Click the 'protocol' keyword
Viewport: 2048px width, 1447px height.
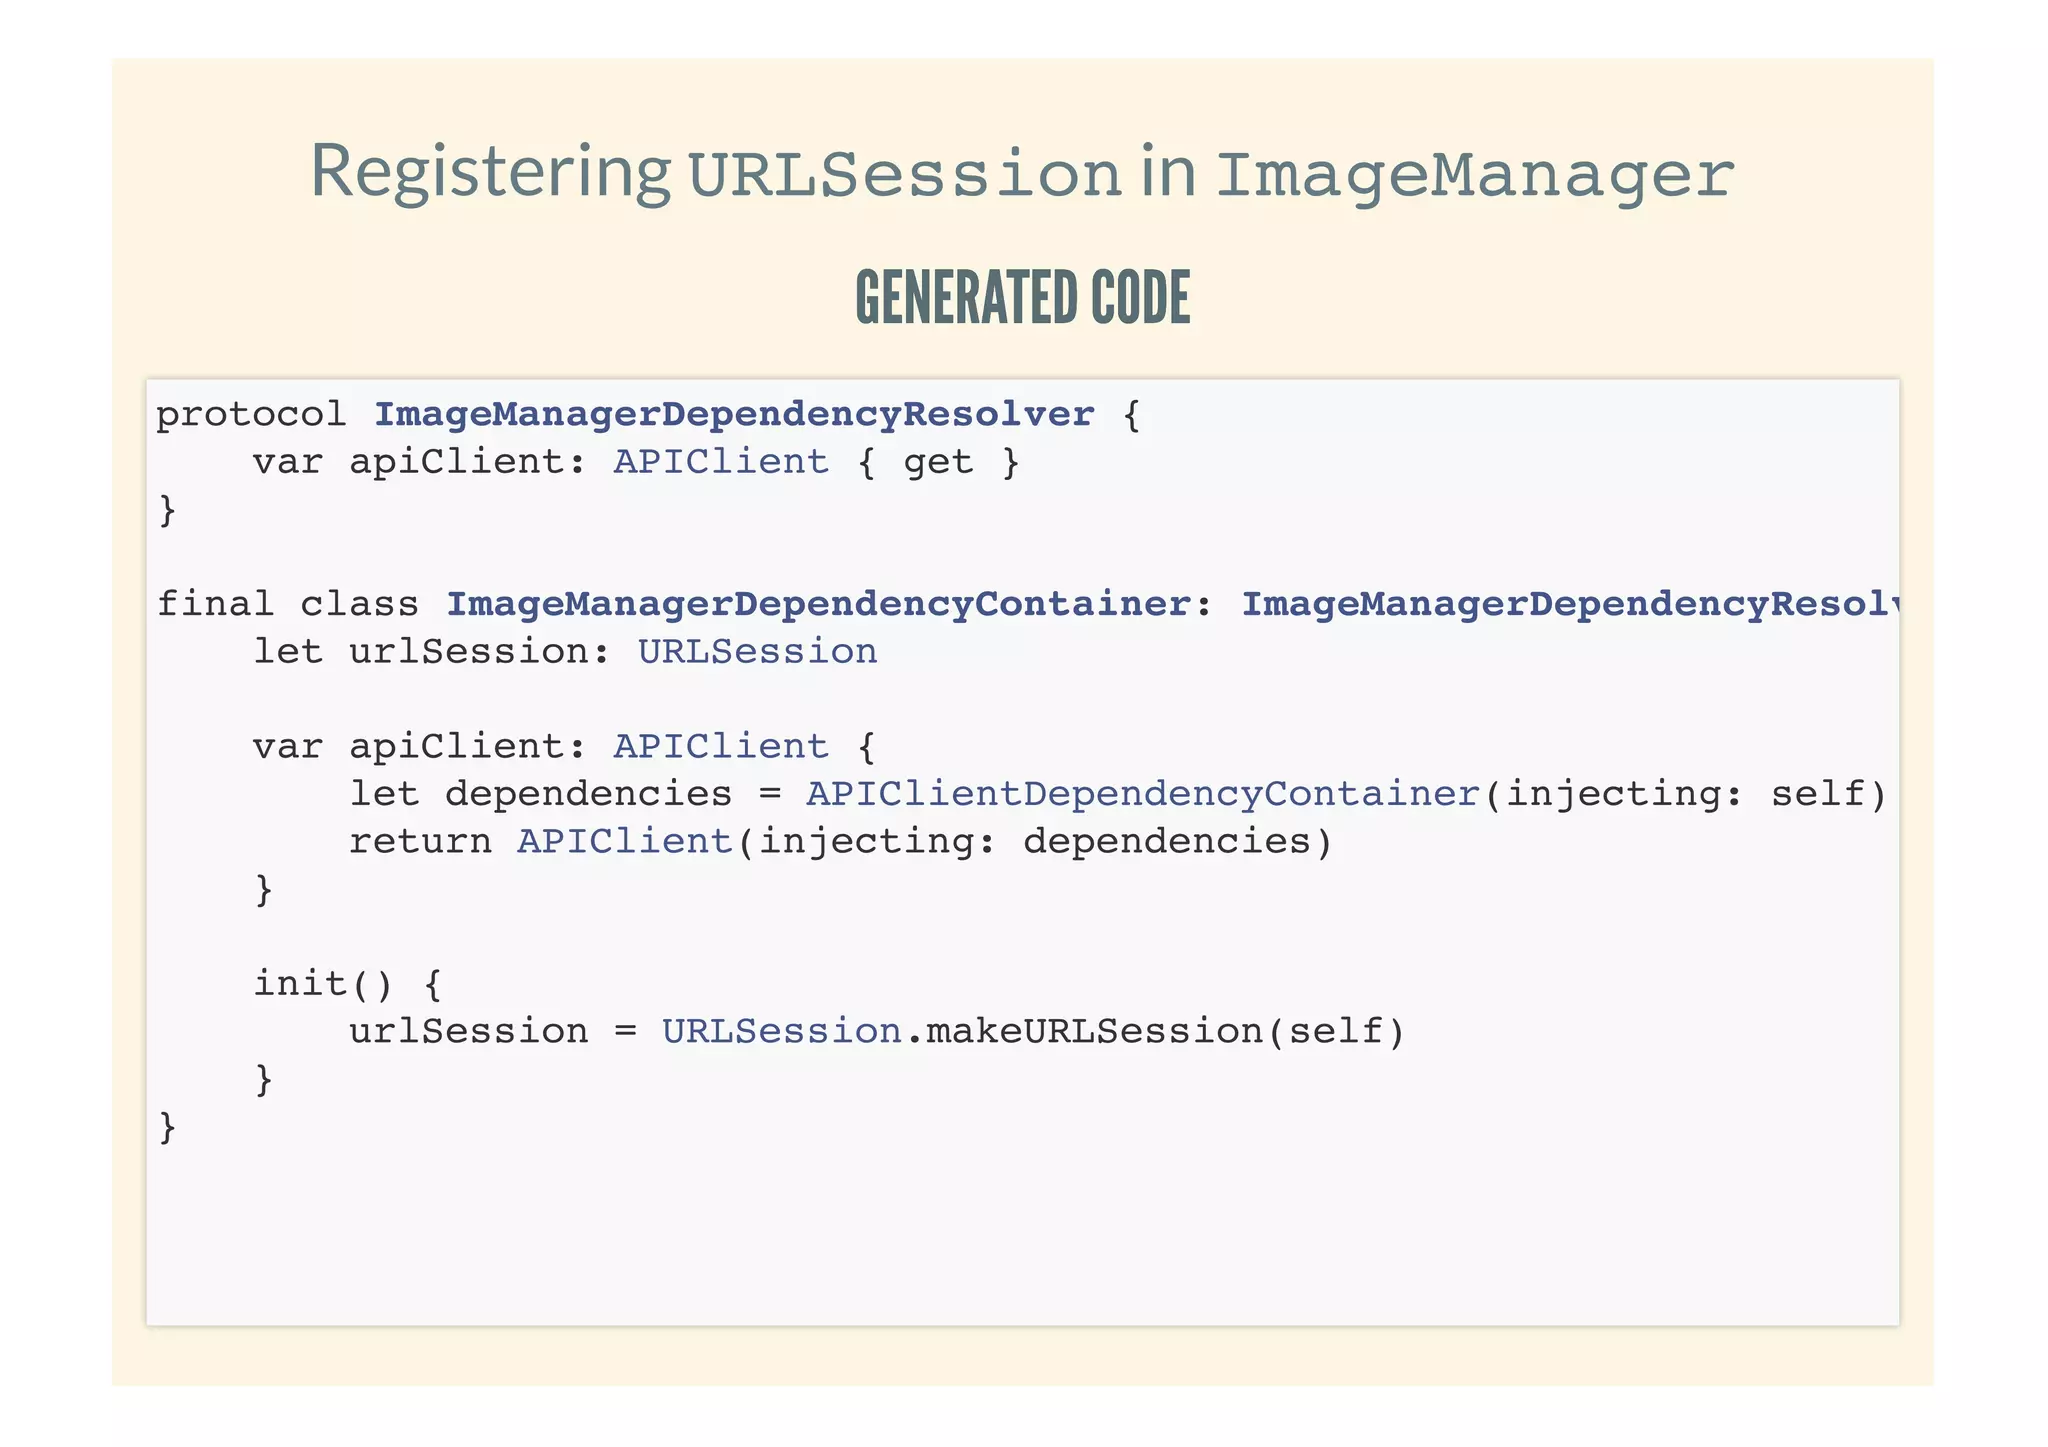(251, 415)
